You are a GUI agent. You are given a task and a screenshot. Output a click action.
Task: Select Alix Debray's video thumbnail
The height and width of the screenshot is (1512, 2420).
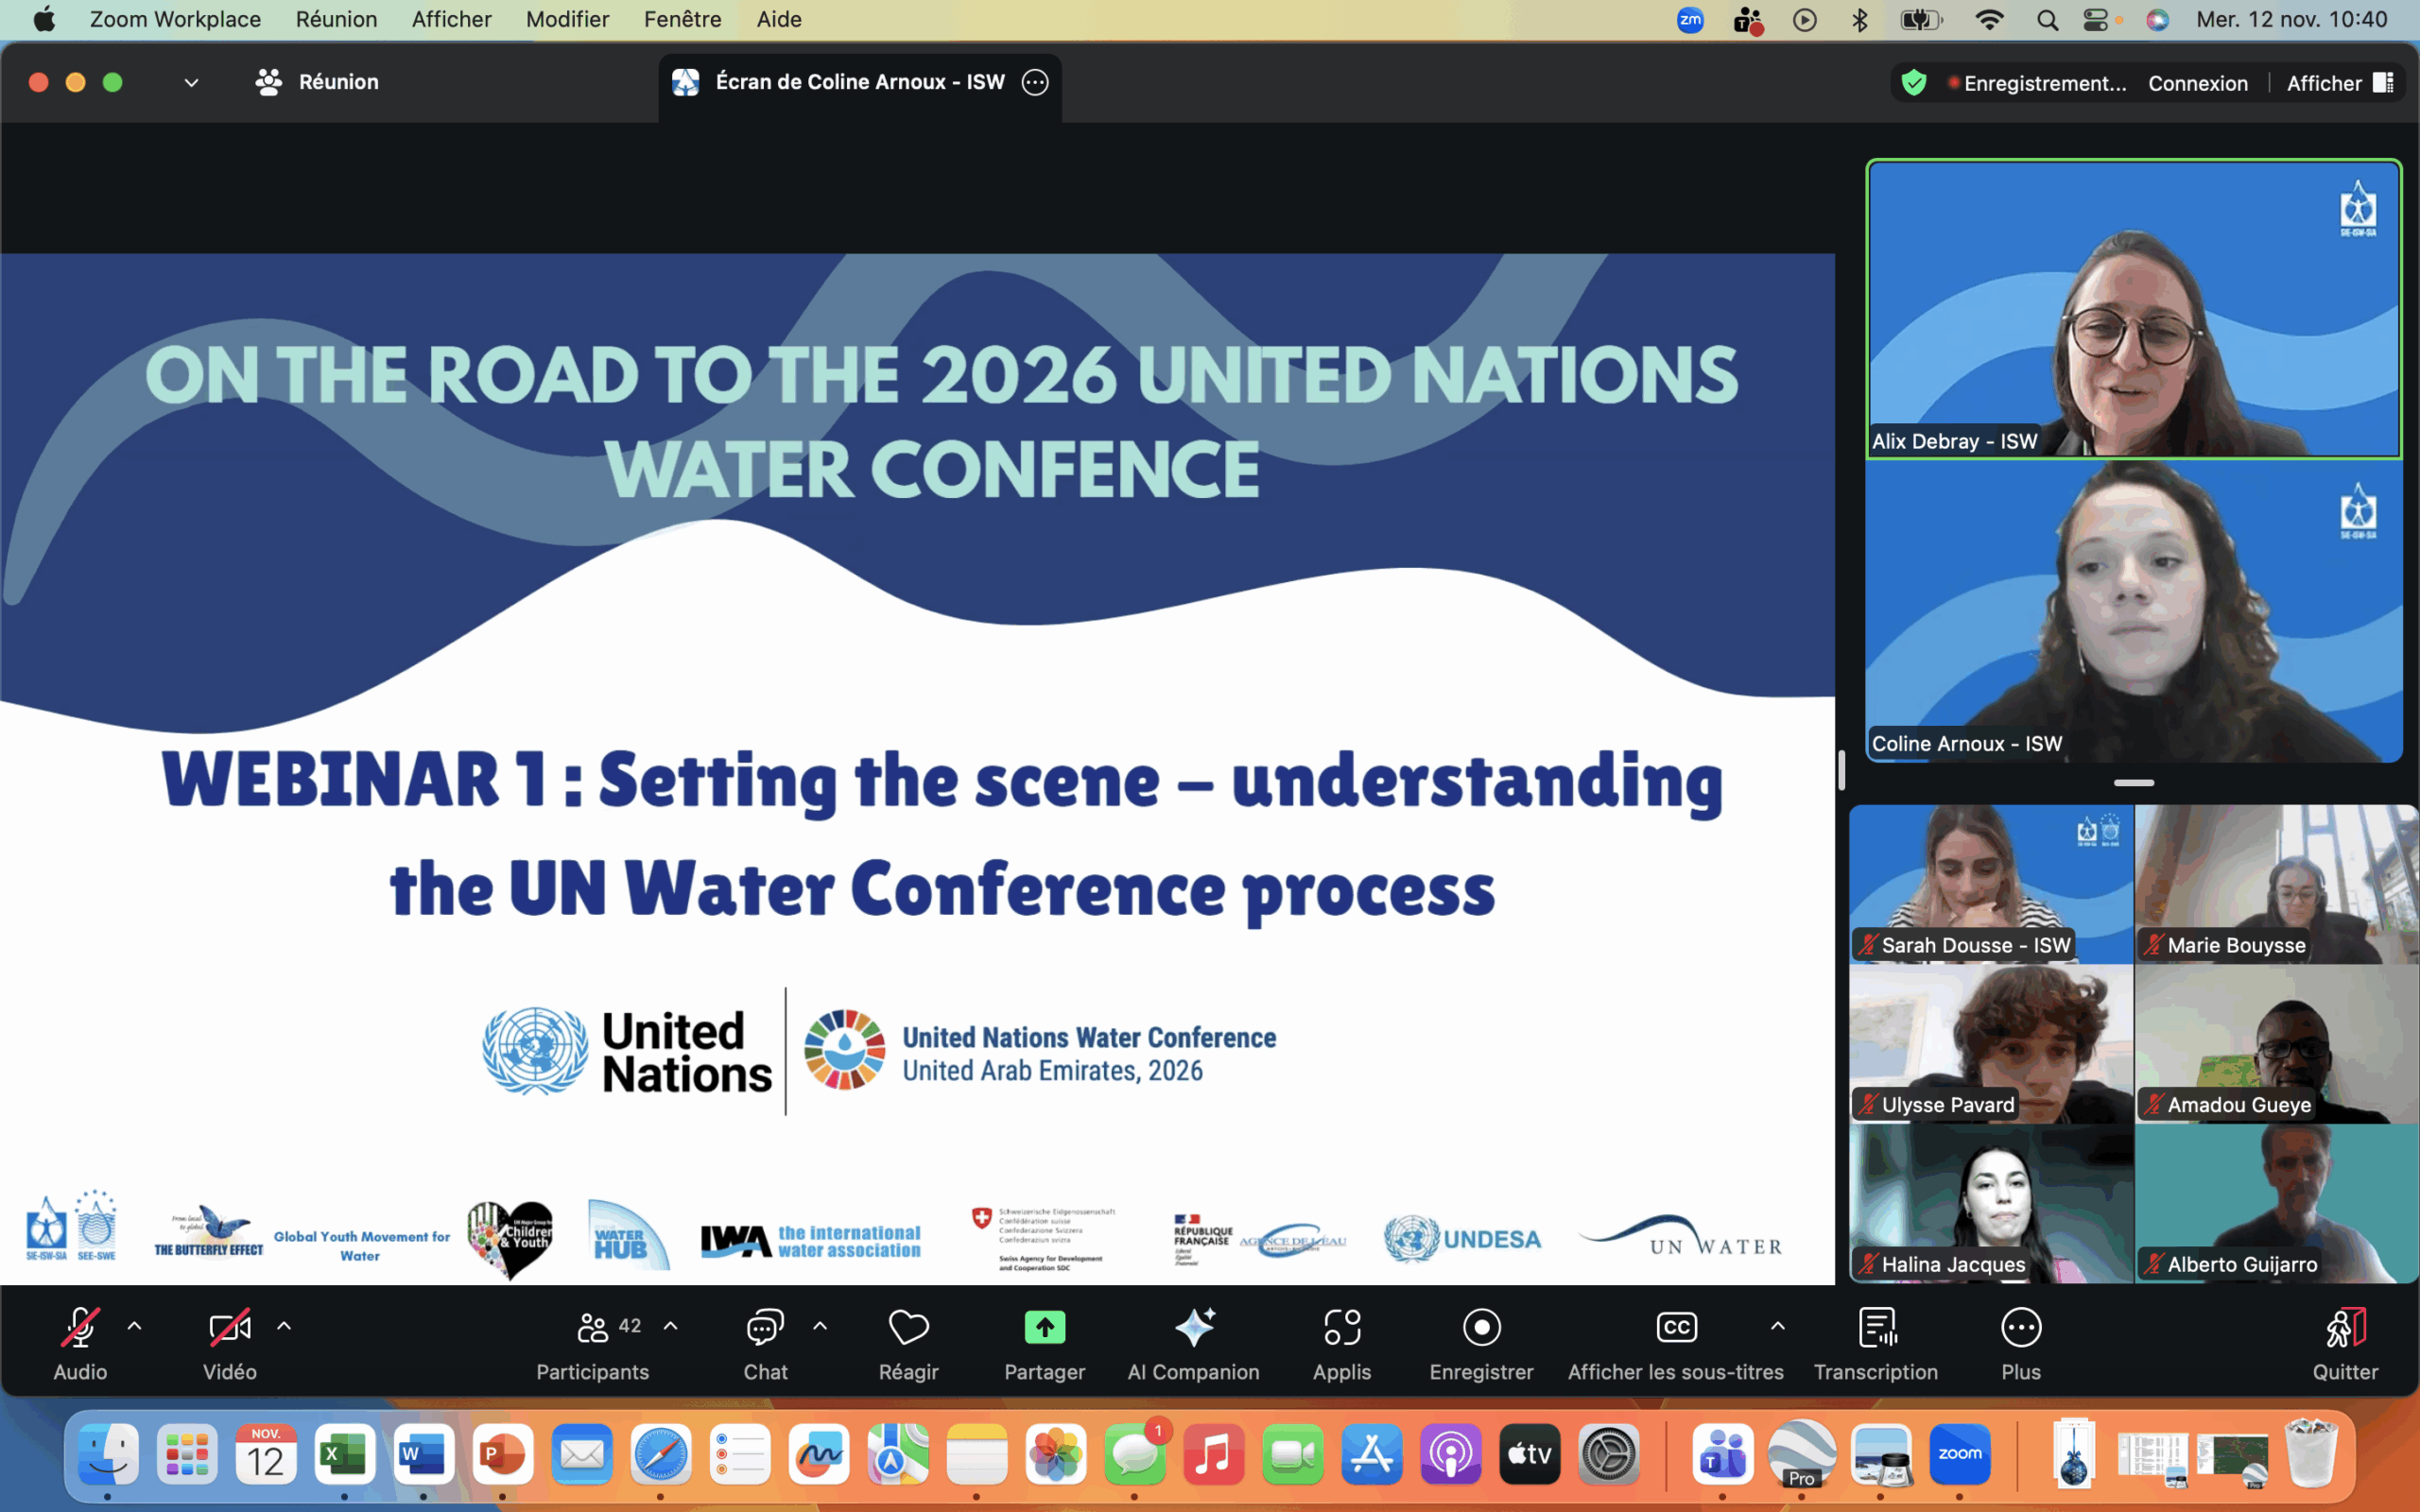click(2134, 310)
